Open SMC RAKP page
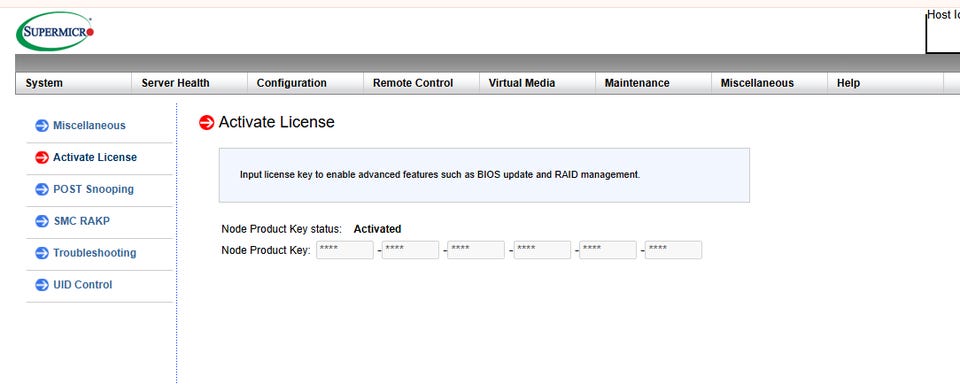This screenshot has width=960, height=384. point(81,221)
